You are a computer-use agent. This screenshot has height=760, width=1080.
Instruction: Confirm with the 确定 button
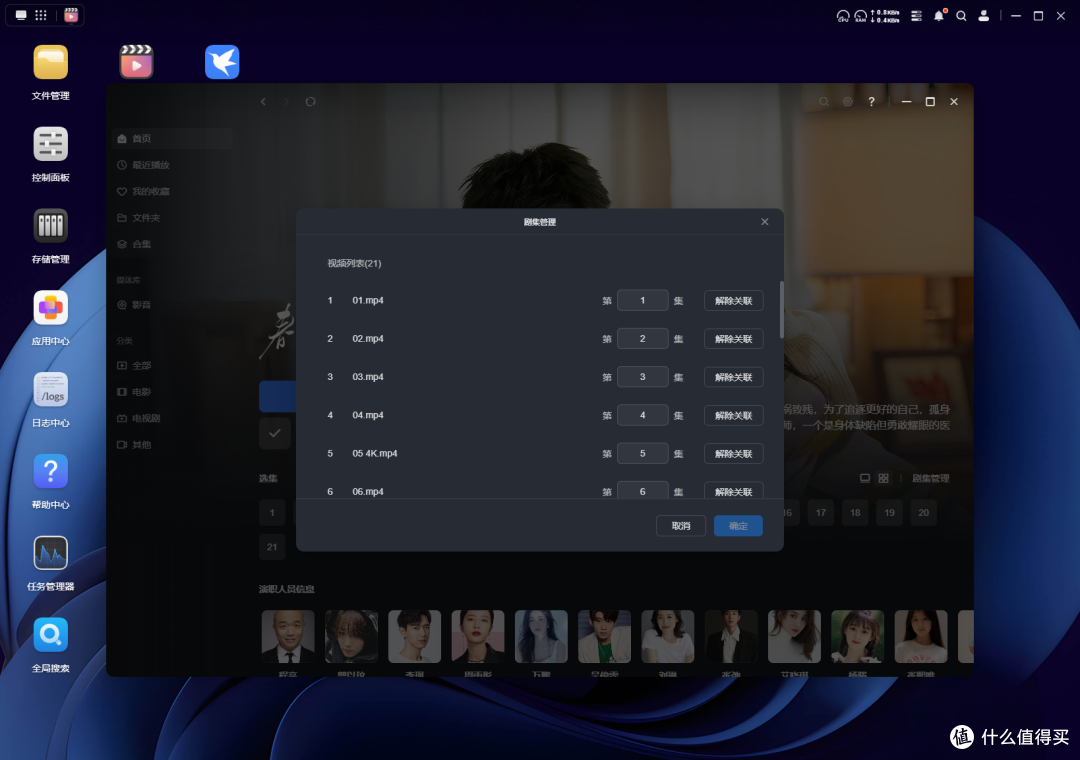(x=738, y=526)
